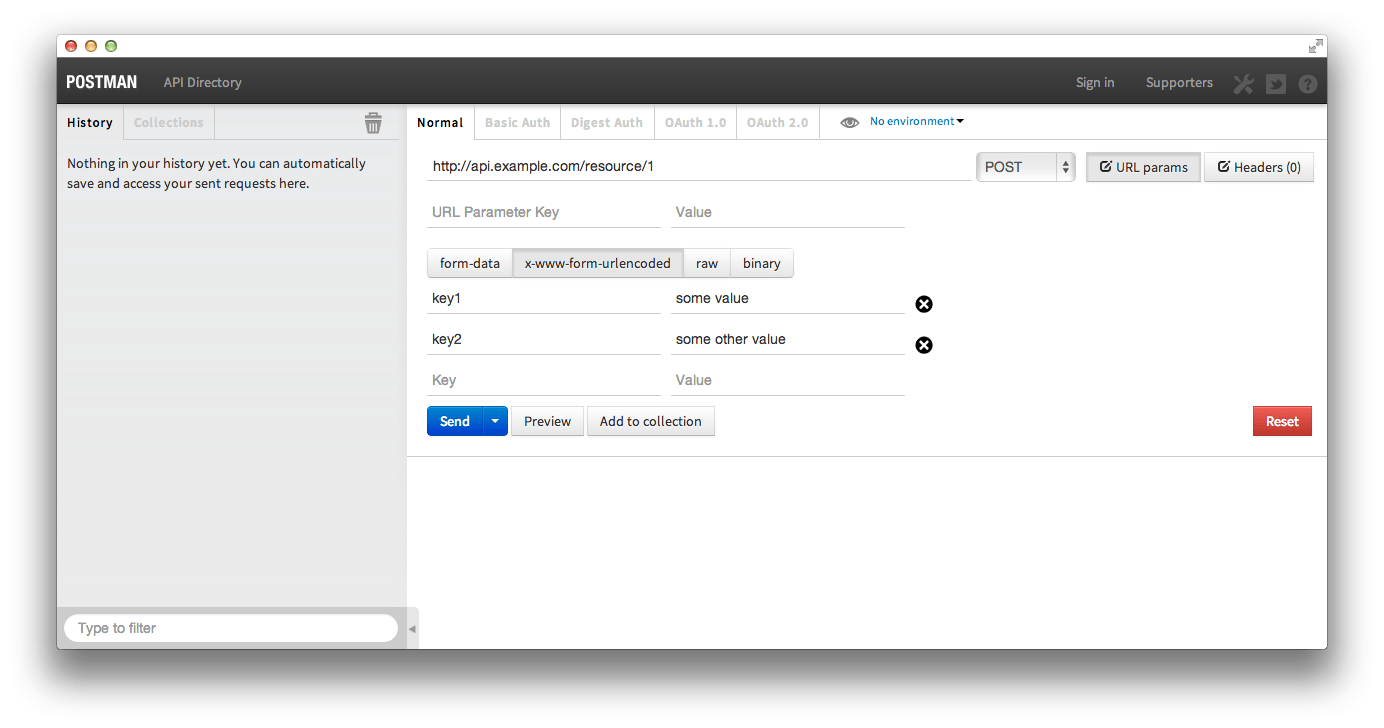Open the POST method dropdown
1384x728 pixels.
click(x=1025, y=167)
